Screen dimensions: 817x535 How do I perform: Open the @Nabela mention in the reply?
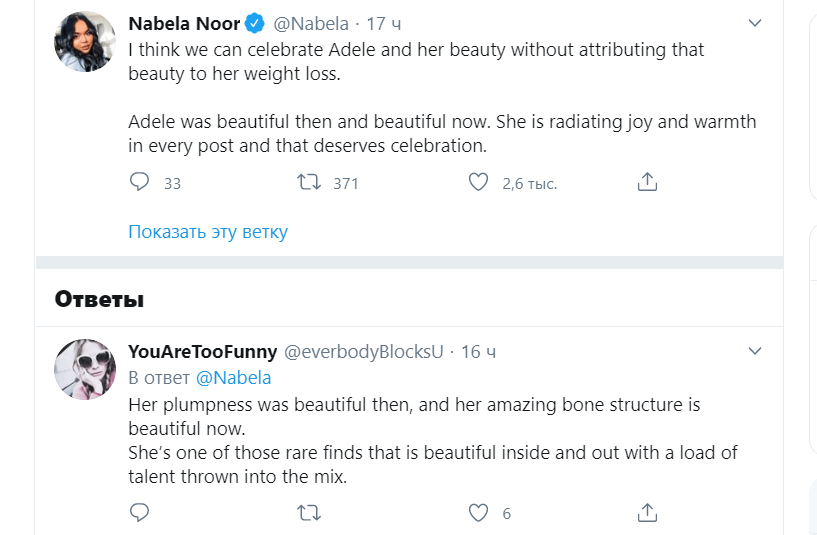coord(233,378)
